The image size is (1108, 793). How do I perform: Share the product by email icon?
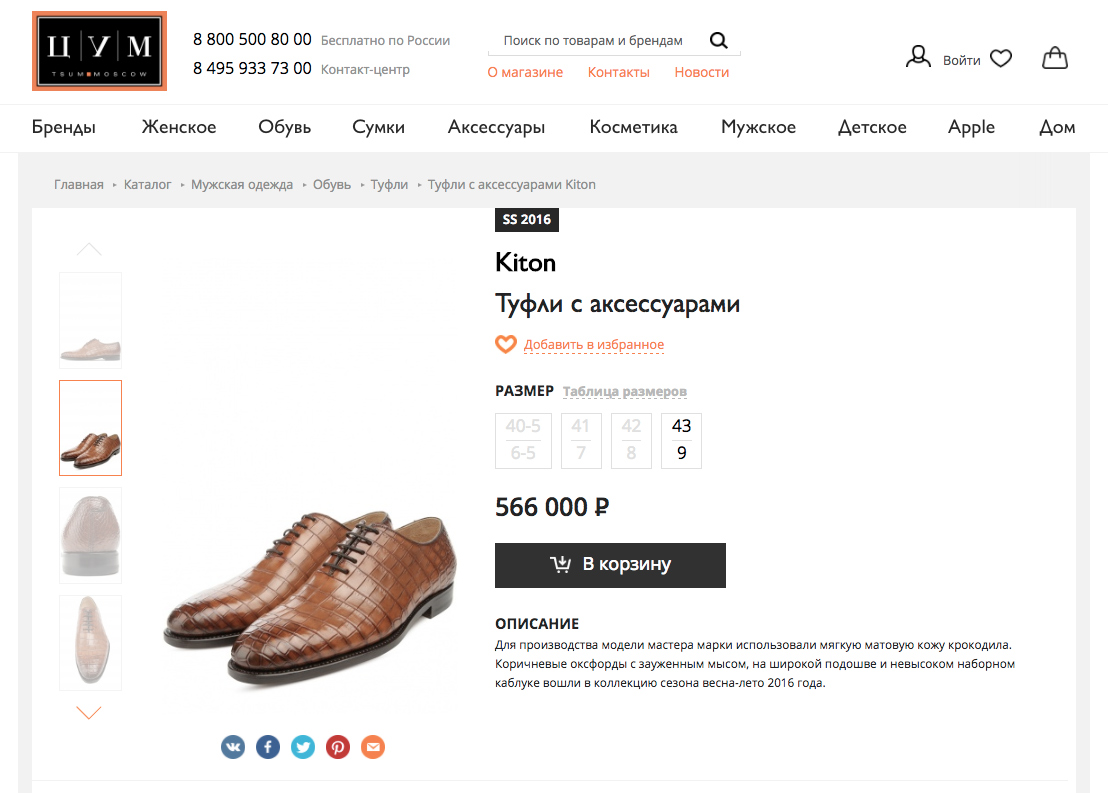tap(373, 746)
